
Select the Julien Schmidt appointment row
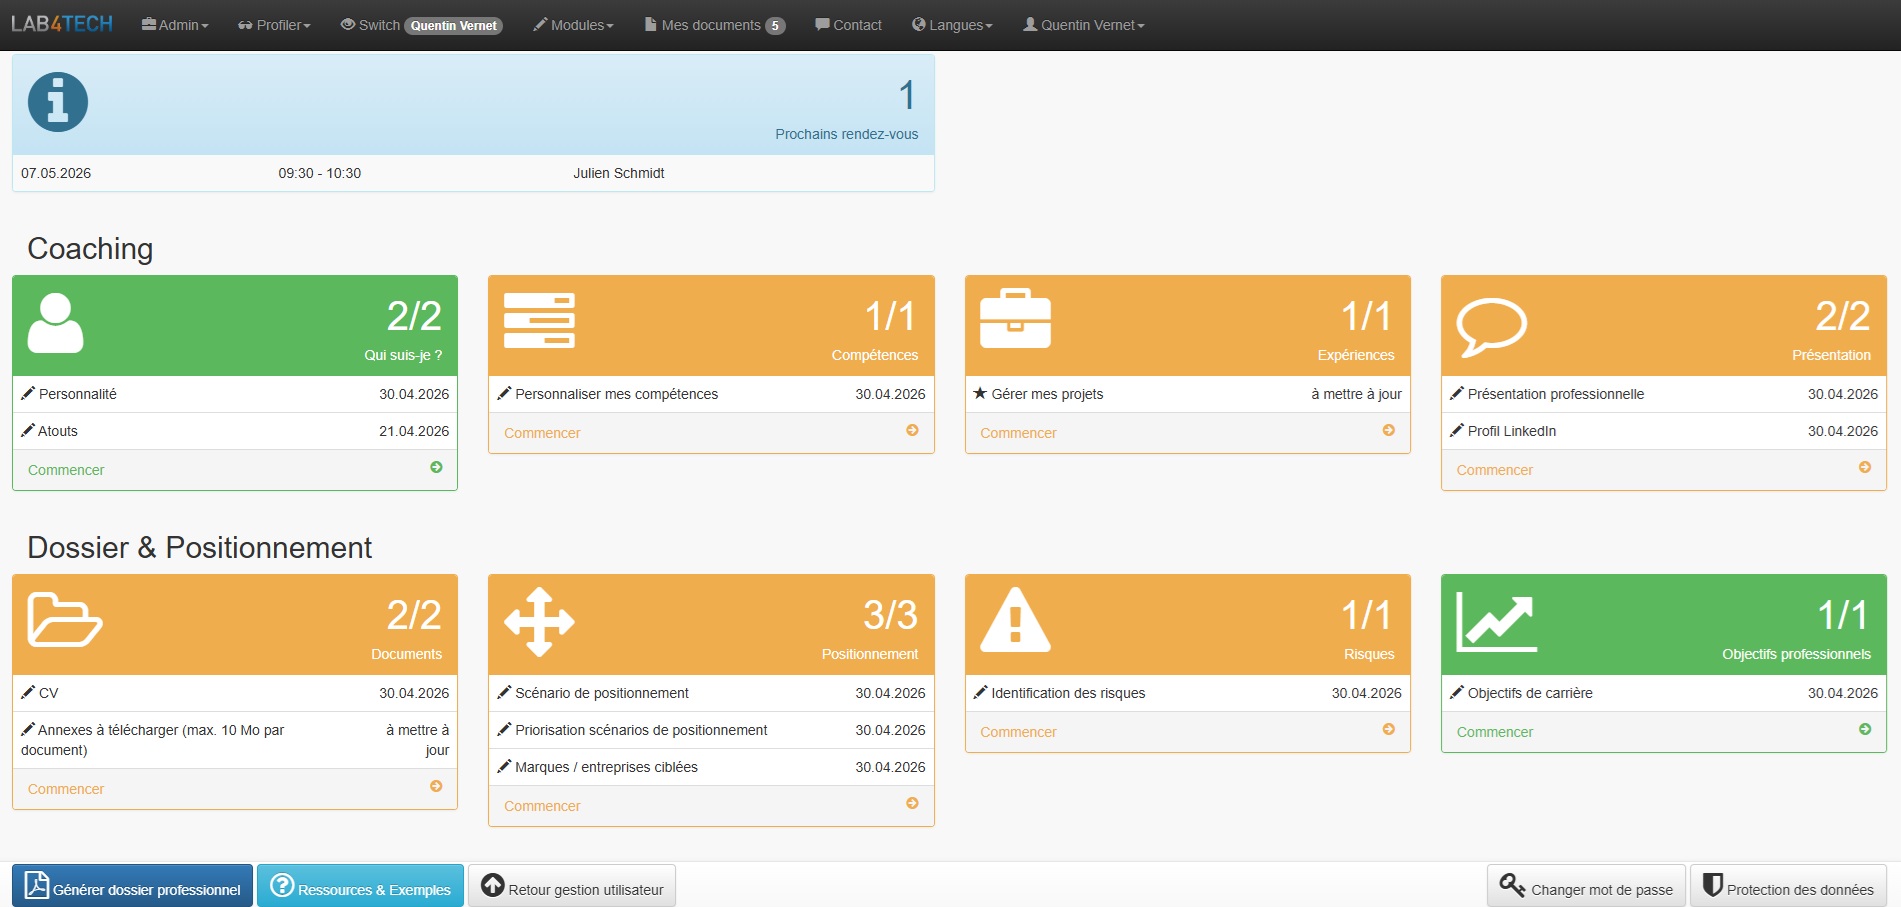point(473,173)
